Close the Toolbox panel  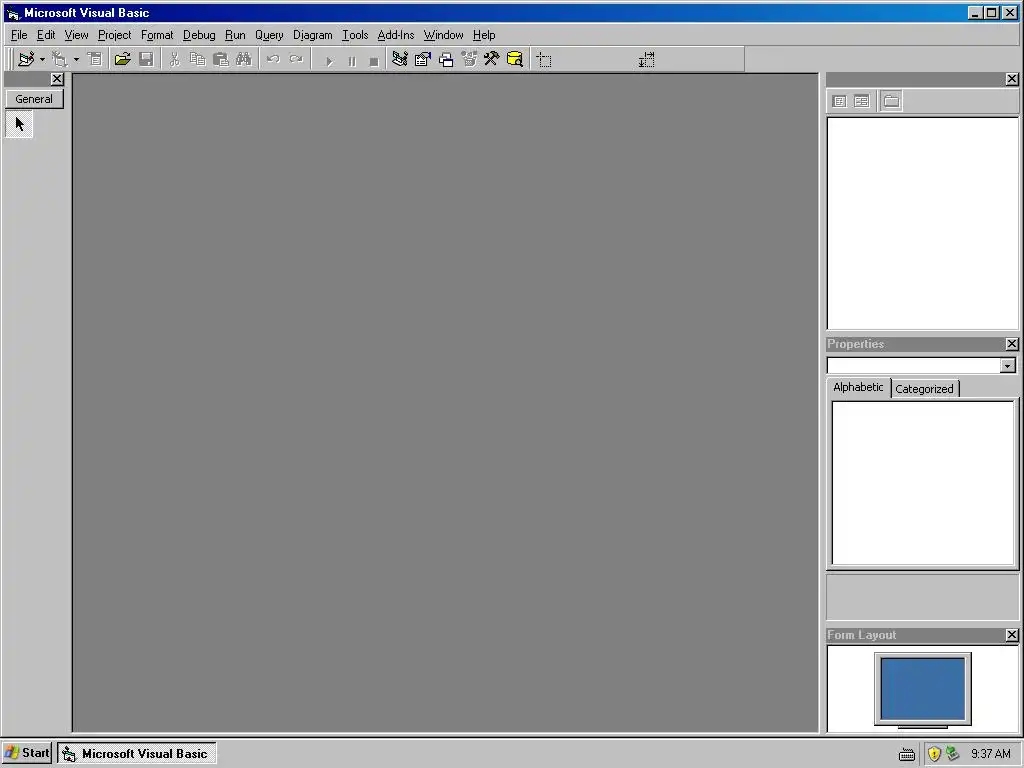point(57,79)
